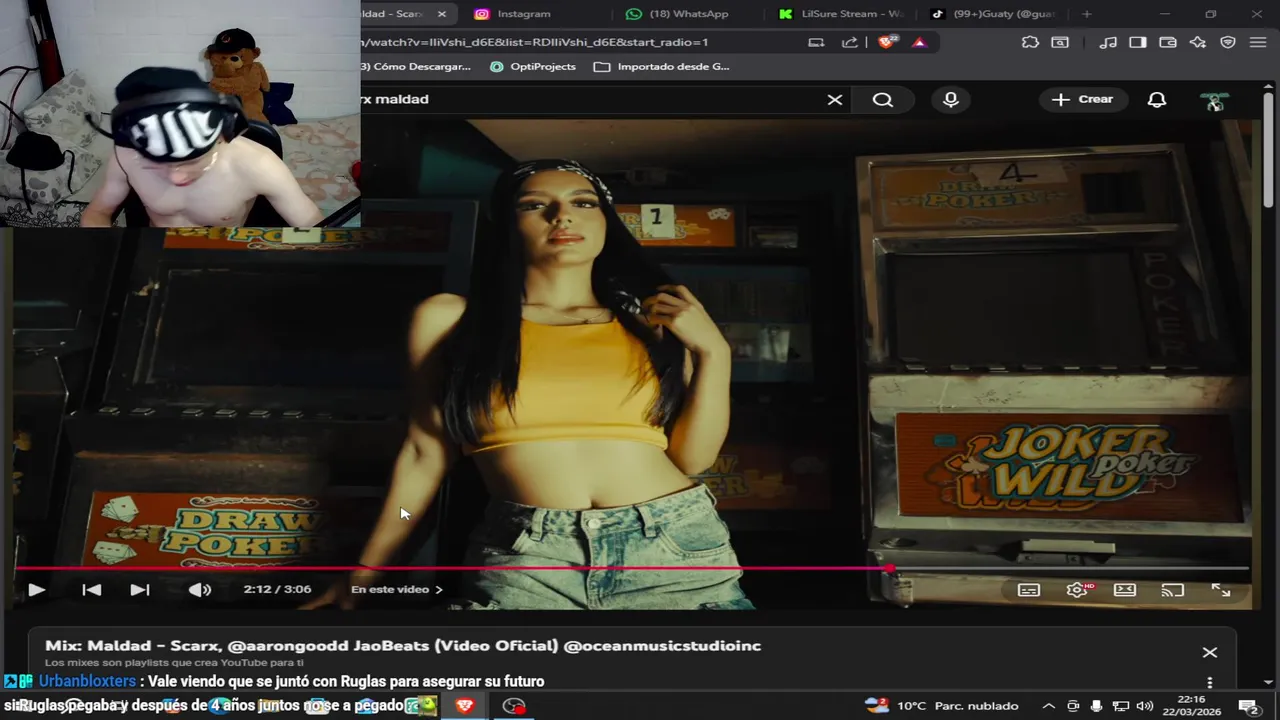
Task: Toggle subtitles with the captions icon
Action: click(x=1028, y=590)
